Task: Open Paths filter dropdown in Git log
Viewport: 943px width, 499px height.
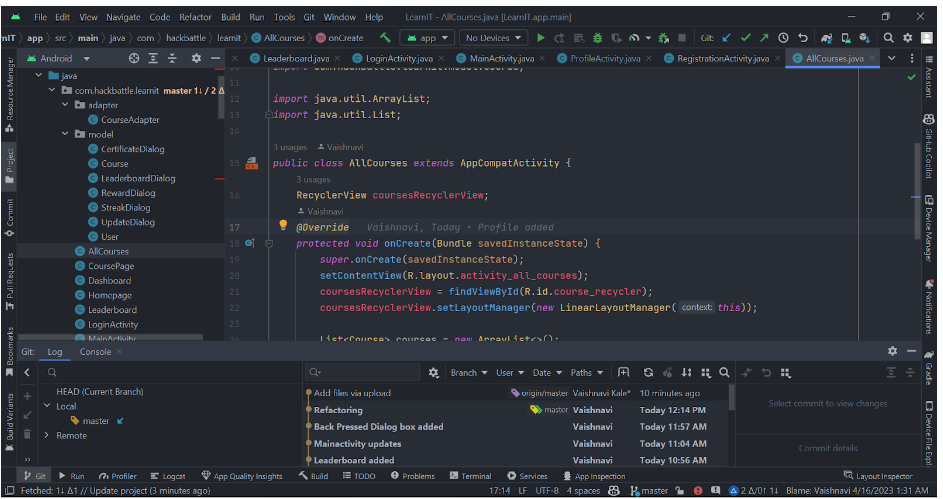Action: pos(586,373)
